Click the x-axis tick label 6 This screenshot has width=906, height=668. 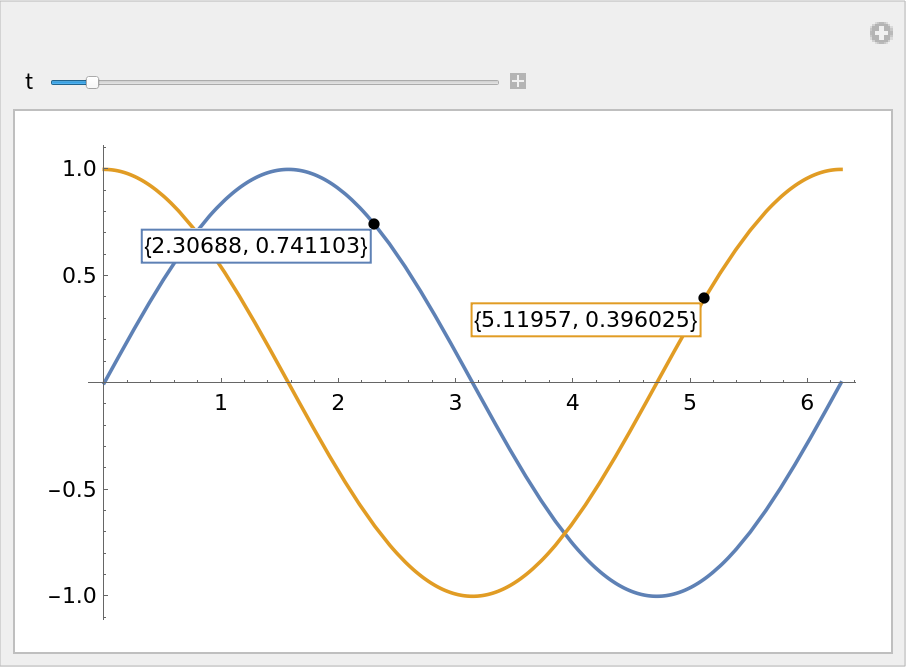coord(806,403)
